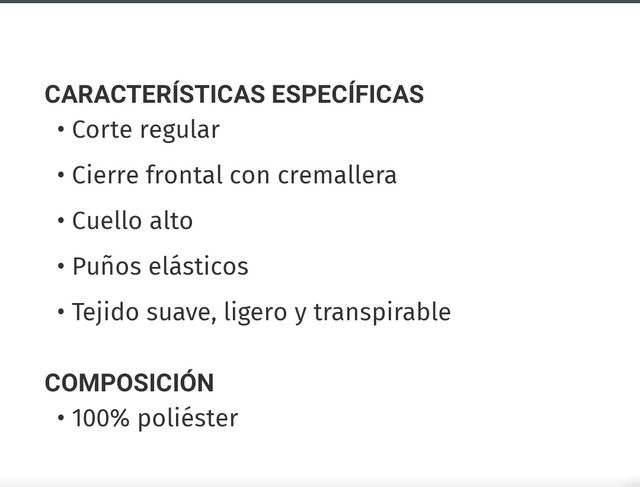Click the 'Puños elásticos' list item
640x487 pixels.
tap(160, 267)
